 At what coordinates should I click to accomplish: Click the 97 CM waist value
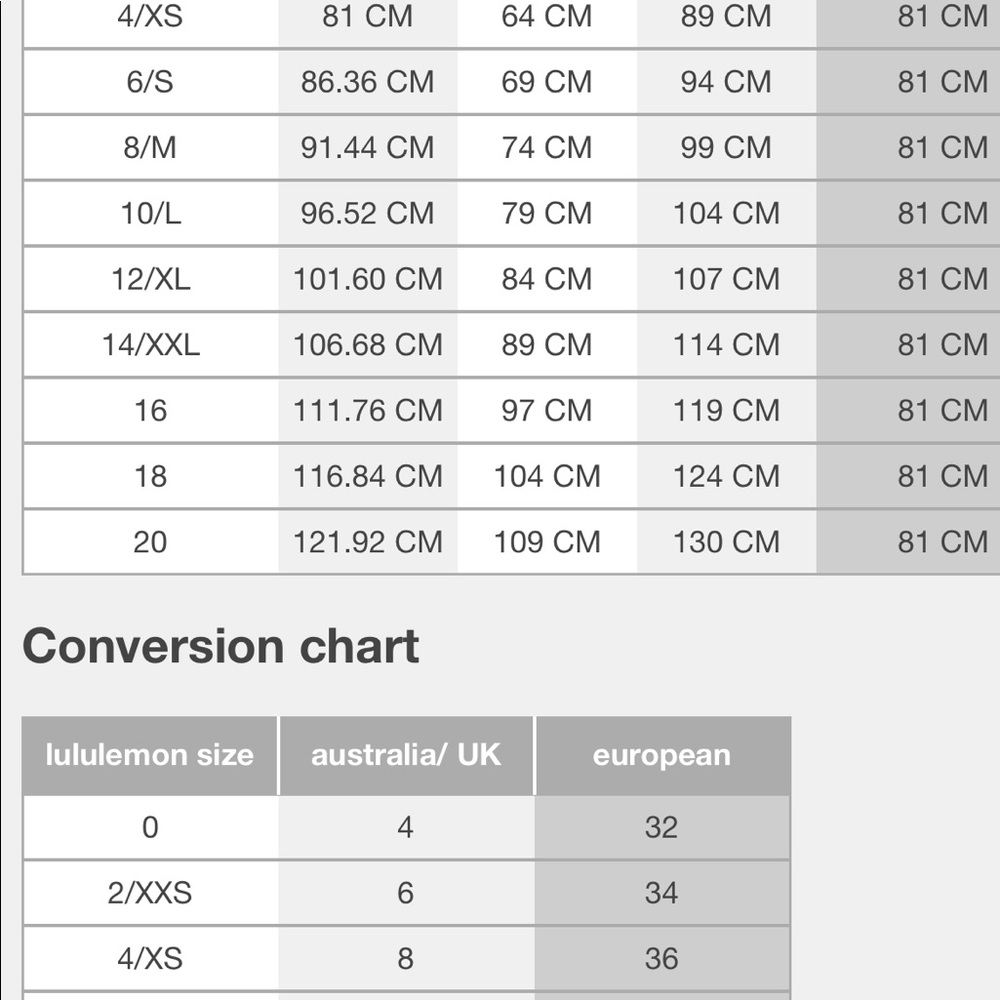(547, 411)
